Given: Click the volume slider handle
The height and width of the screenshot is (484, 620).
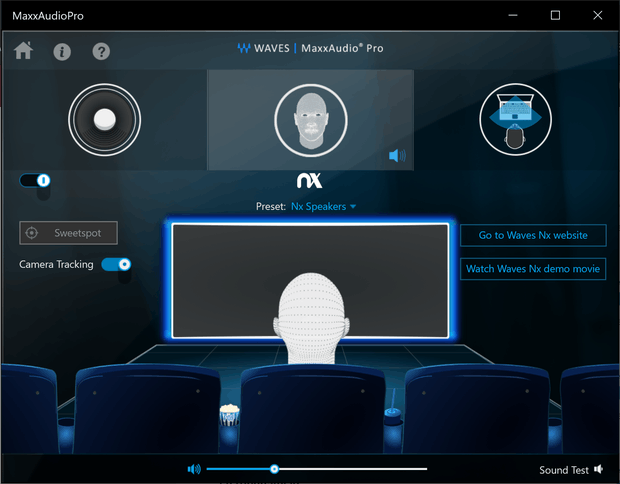Looking at the screenshot, I should [x=274, y=469].
